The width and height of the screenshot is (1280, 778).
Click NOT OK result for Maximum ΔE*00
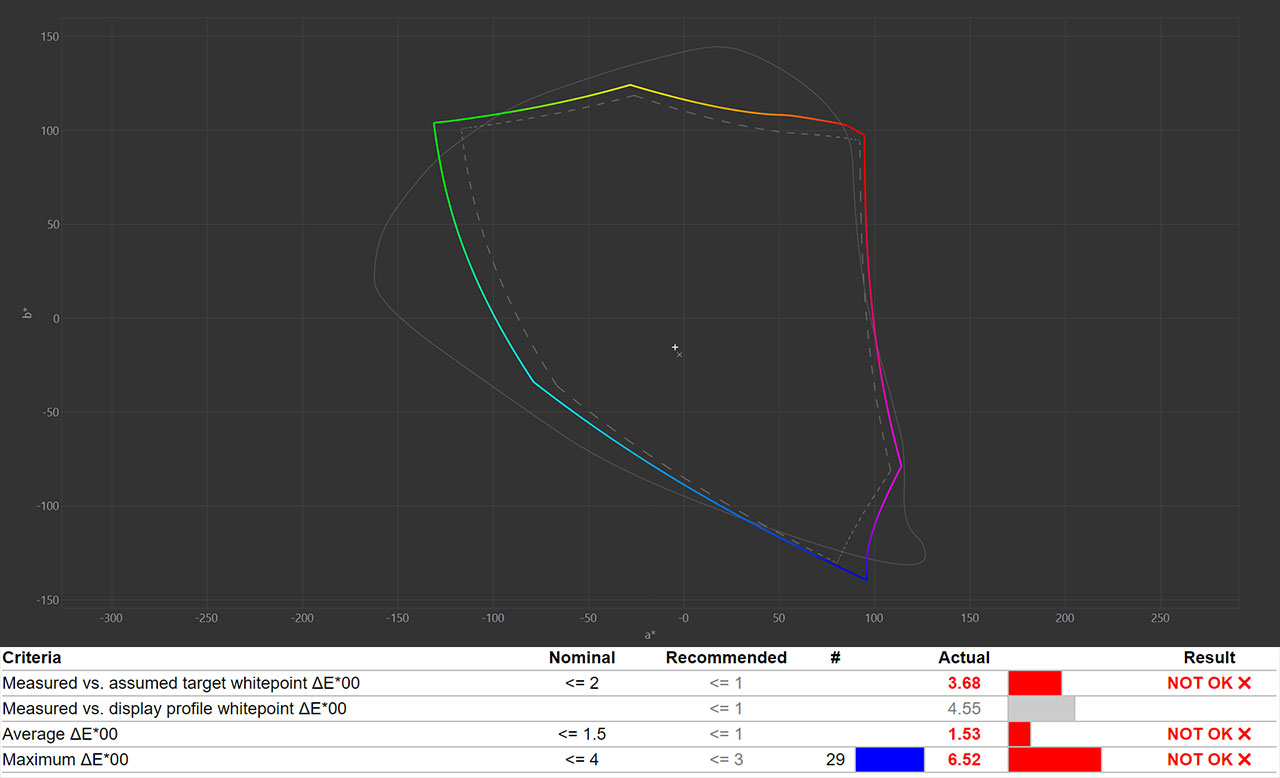pyautogui.click(x=1208, y=760)
